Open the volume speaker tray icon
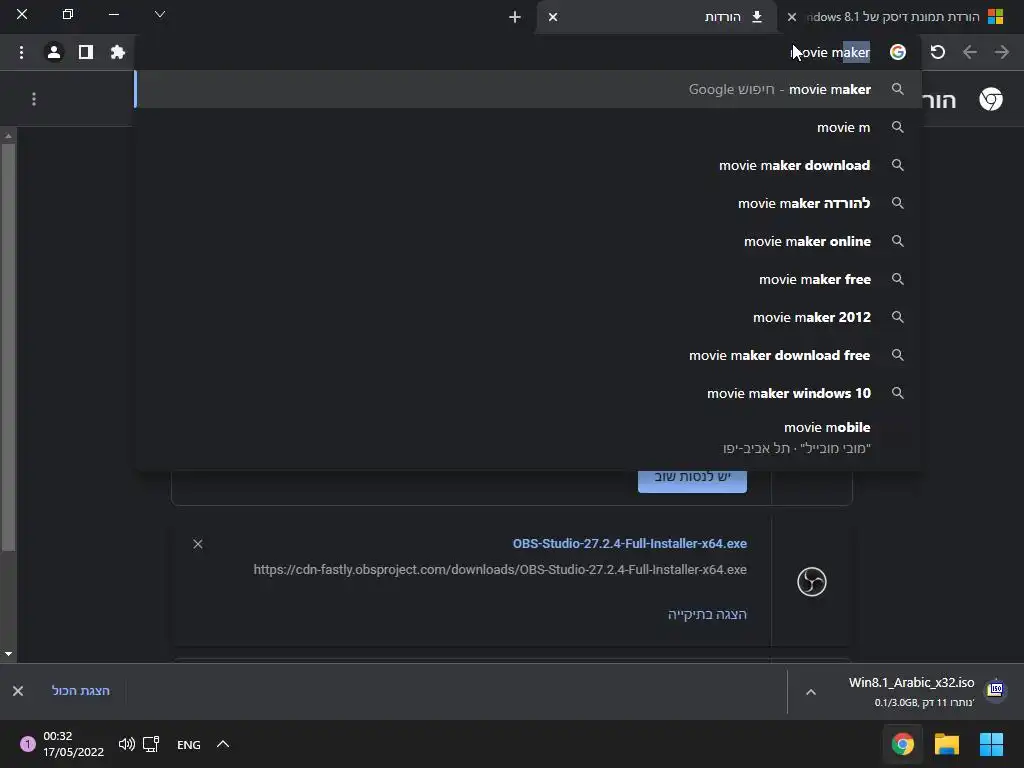Screen dimensions: 1024x768 pos(127,744)
